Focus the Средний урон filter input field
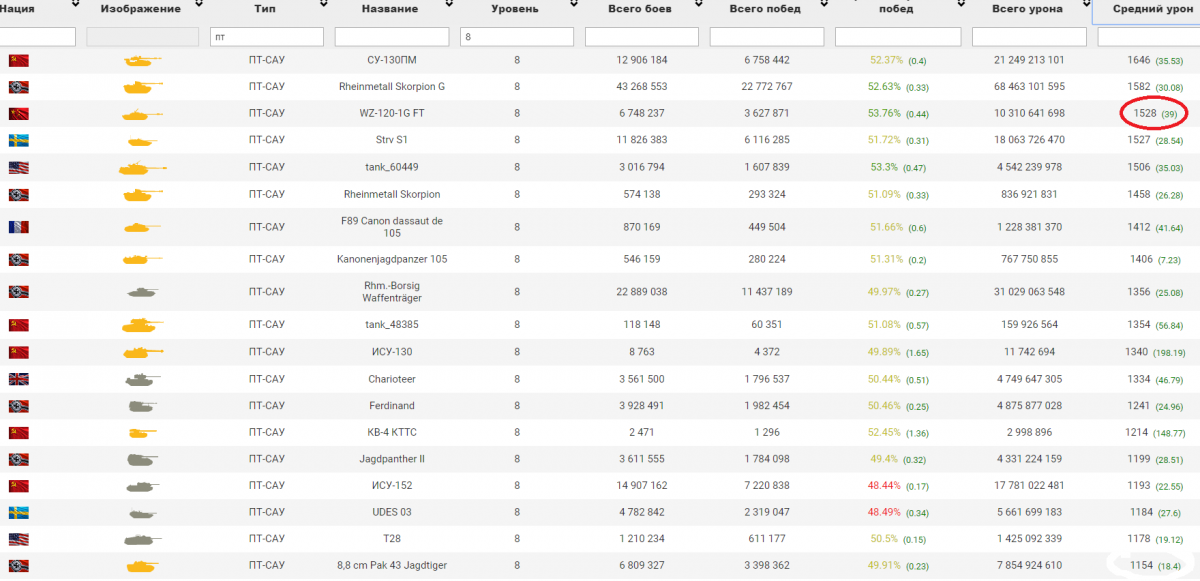This screenshot has height=581, width=1200. 1149,37
